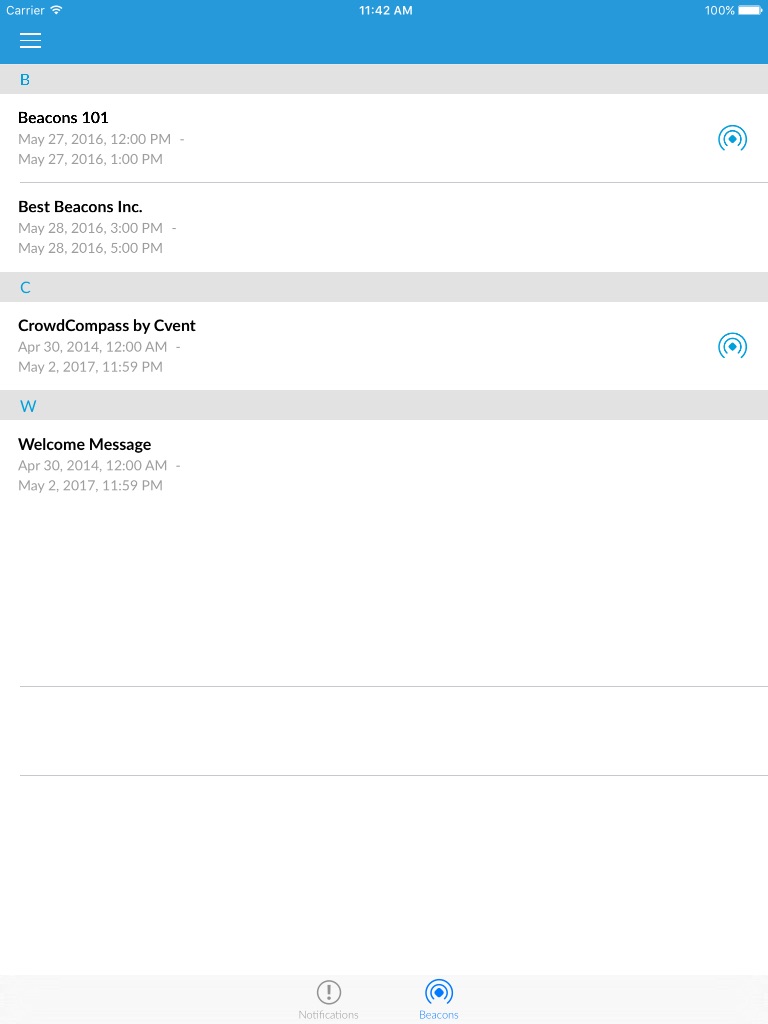768x1024 pixels.
Task: Tap the beacon icon for CrowdCompass by Cvent
Action: point(732,347)
